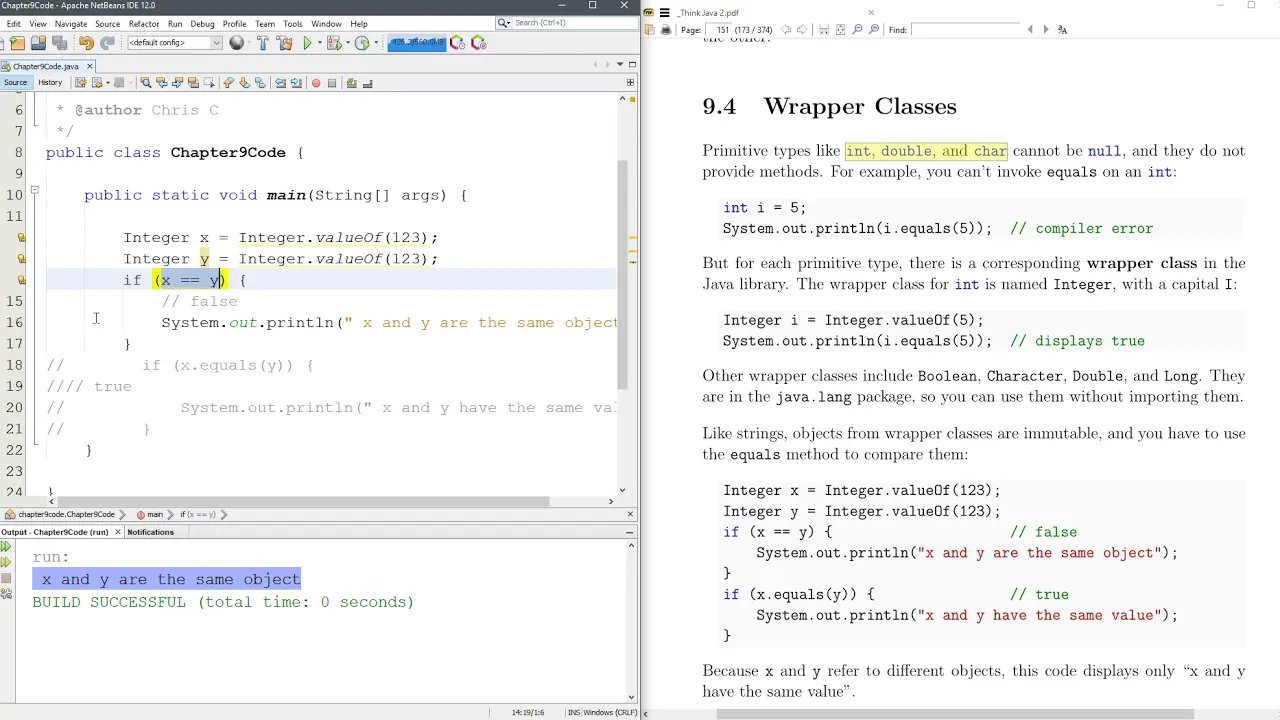Click the editor stop macro square icon
Screen dimensions: 1280x720
coord(332,83)
